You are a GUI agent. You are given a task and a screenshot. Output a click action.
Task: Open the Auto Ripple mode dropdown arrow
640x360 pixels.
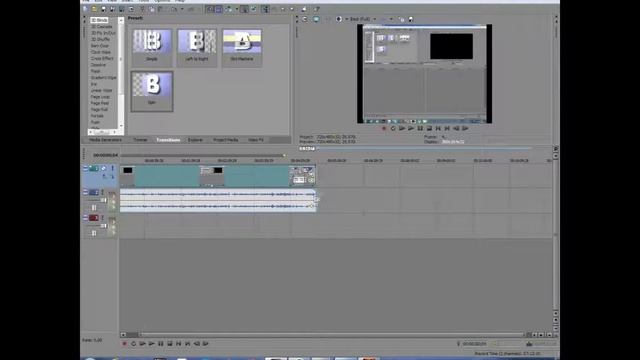tap(237, 9)
